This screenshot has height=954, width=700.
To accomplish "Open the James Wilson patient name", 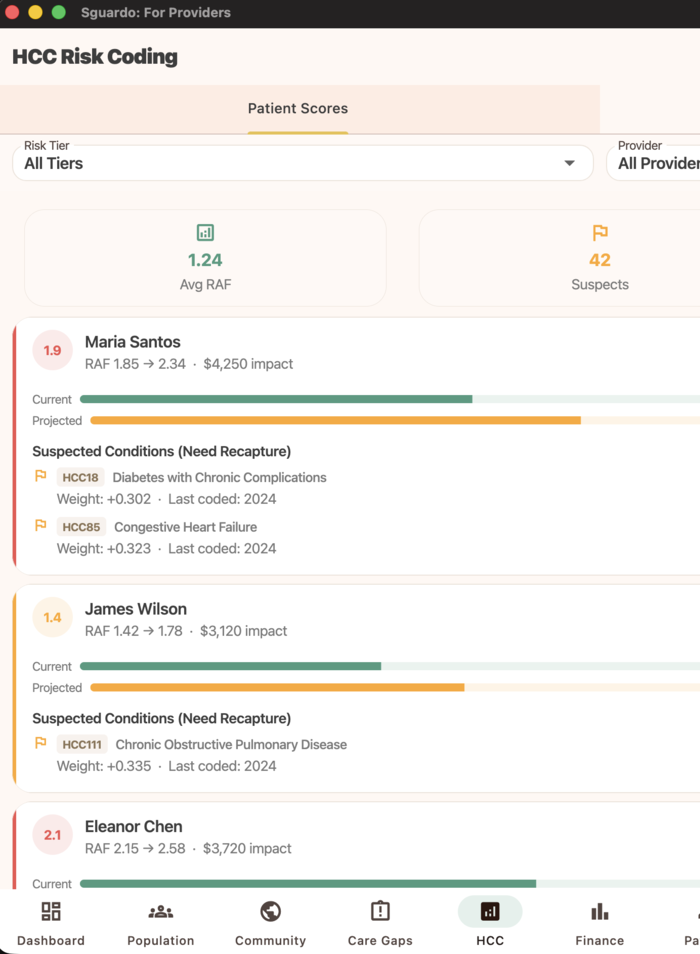I will coord(136,609).
